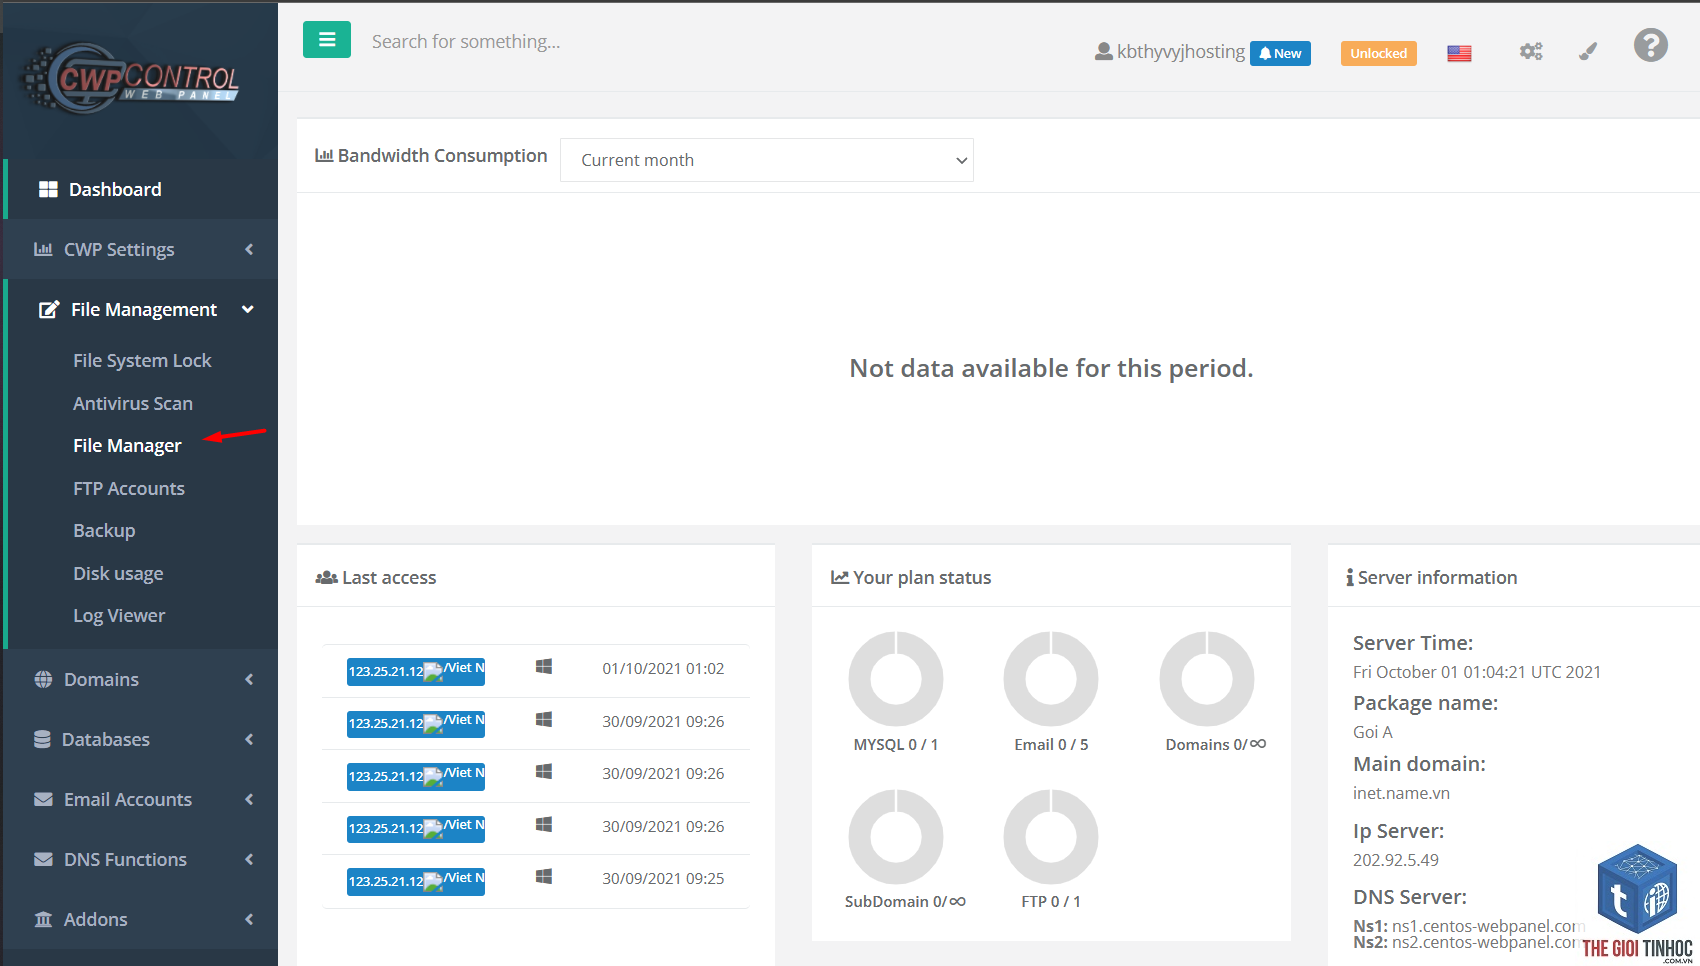The width and height of the screenshot is (1700, 966).
Task: Click the DNS Functions envelope icon
Action: click(43, 859)
